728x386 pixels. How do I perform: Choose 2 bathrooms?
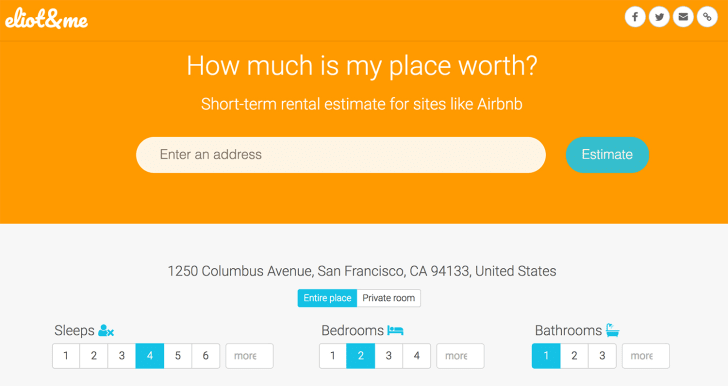(x=574, y=356)
